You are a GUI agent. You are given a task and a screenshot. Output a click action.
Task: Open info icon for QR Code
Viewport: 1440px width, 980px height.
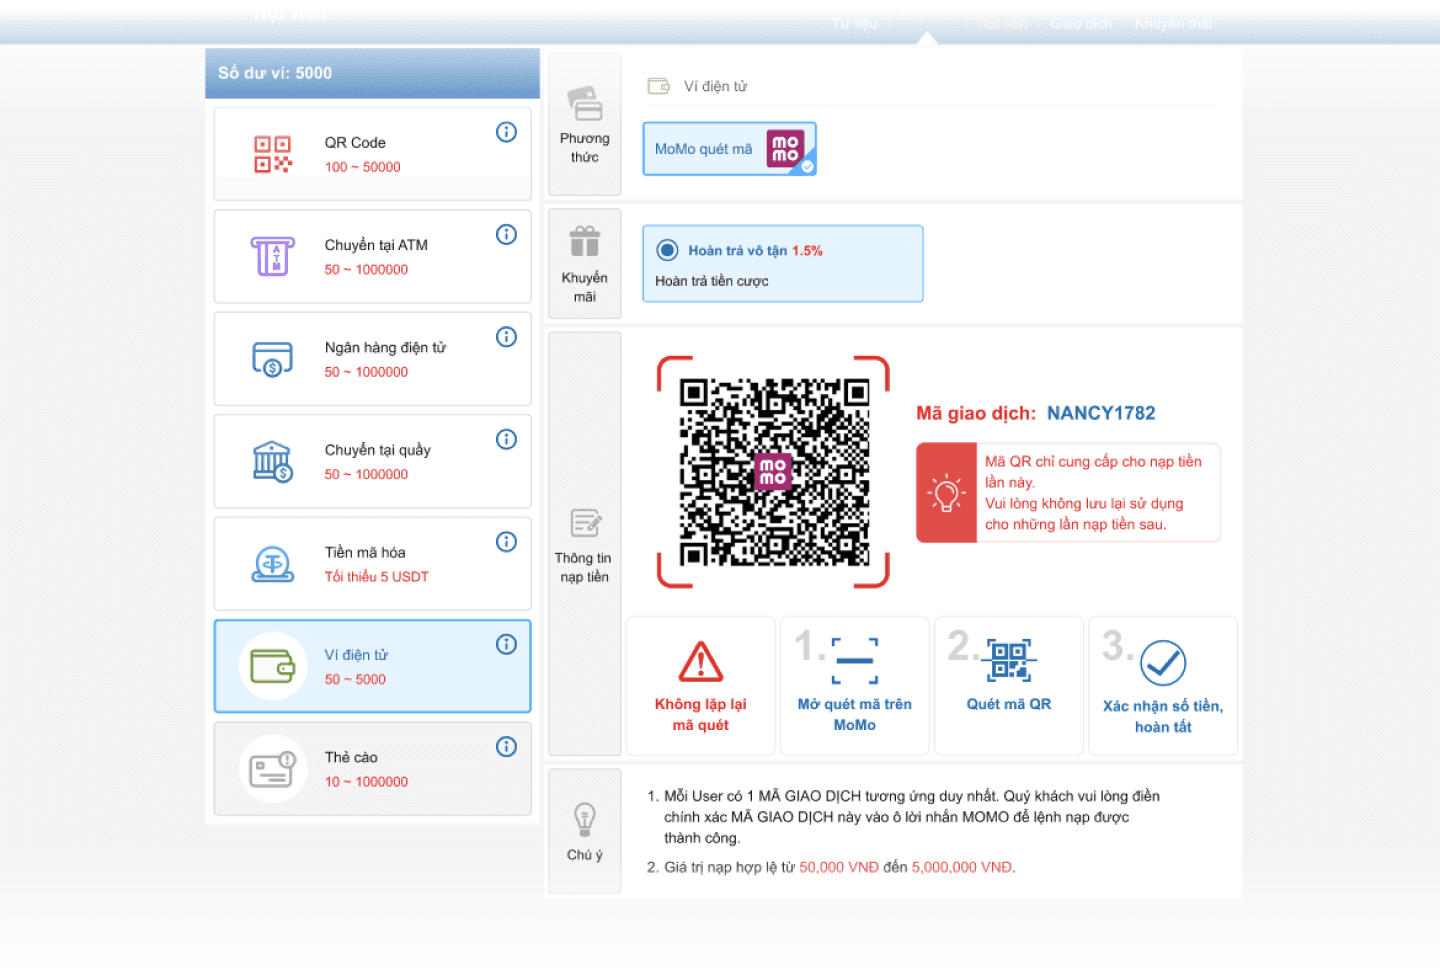506,132
